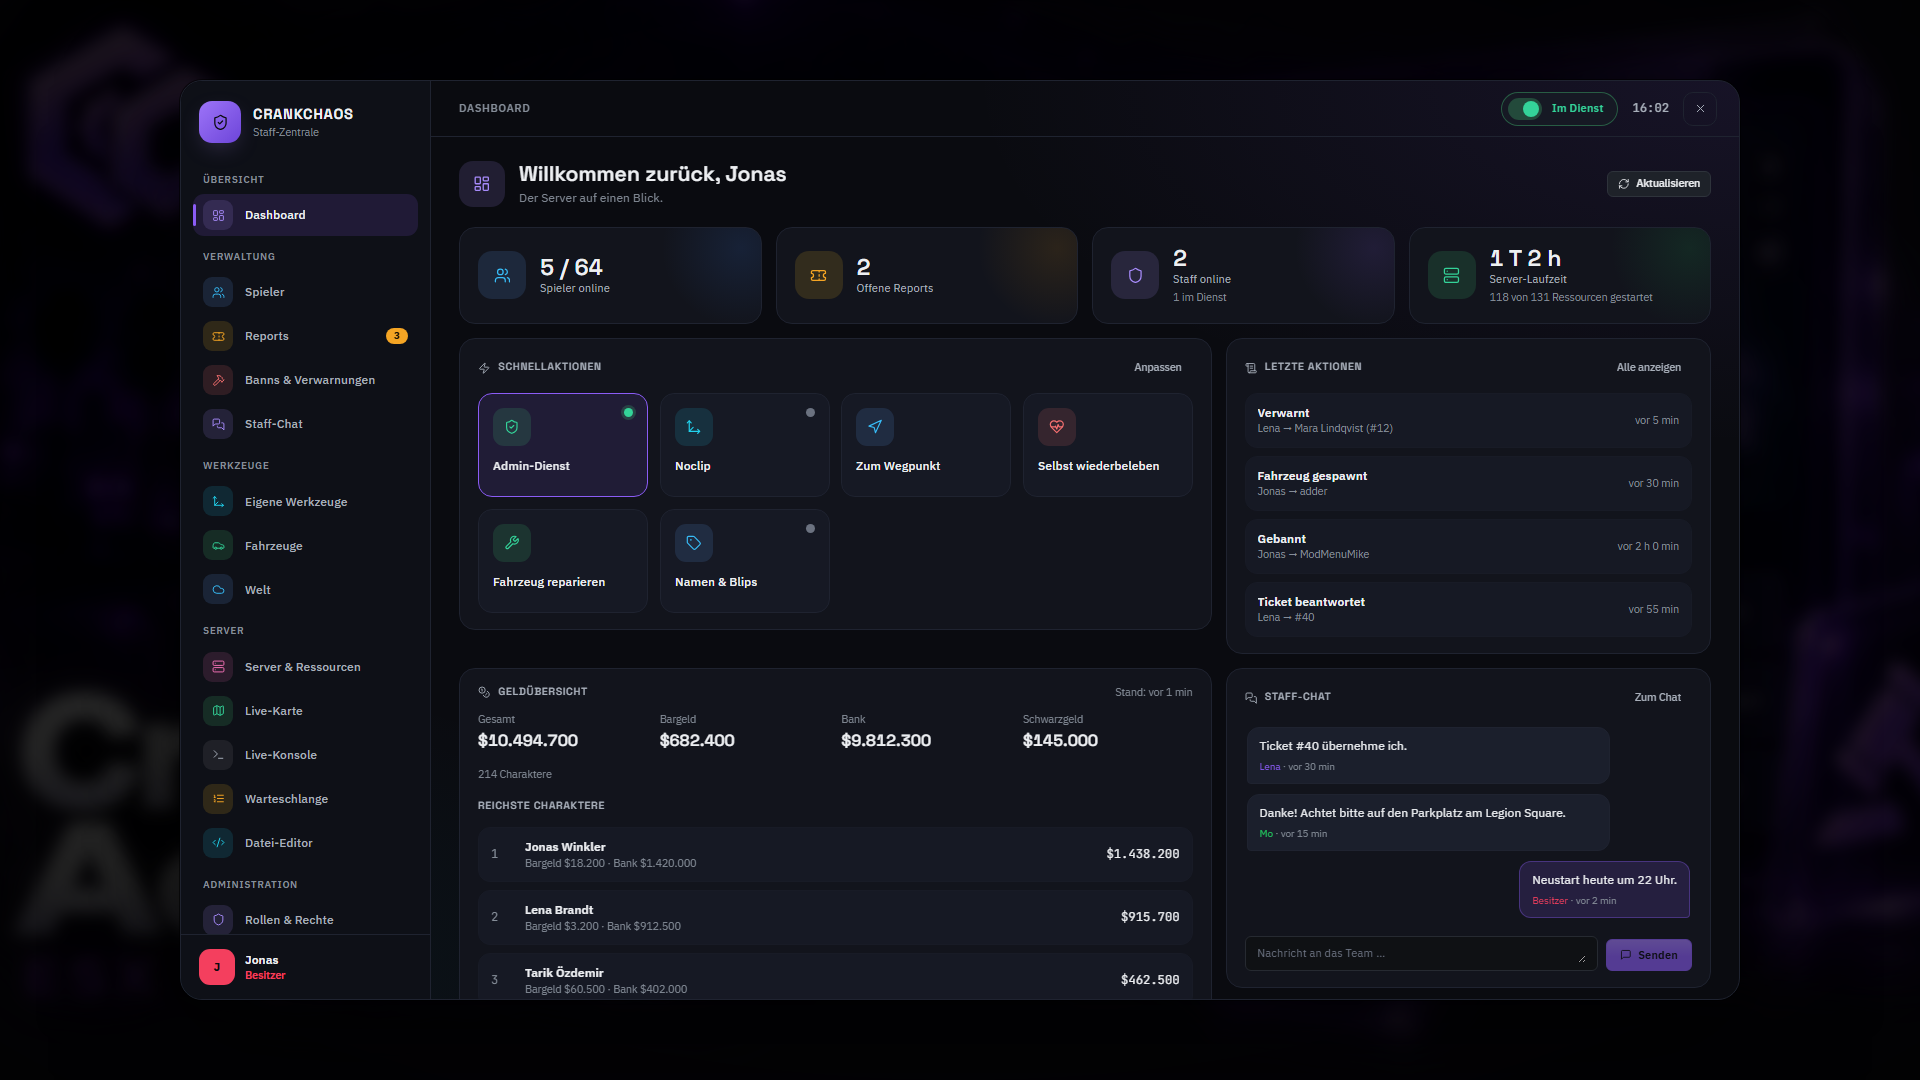The width and height of the screenshot is (1920, 1080).
Task: Click the CrankChaos shield logo icon
Action: [220, 122]
